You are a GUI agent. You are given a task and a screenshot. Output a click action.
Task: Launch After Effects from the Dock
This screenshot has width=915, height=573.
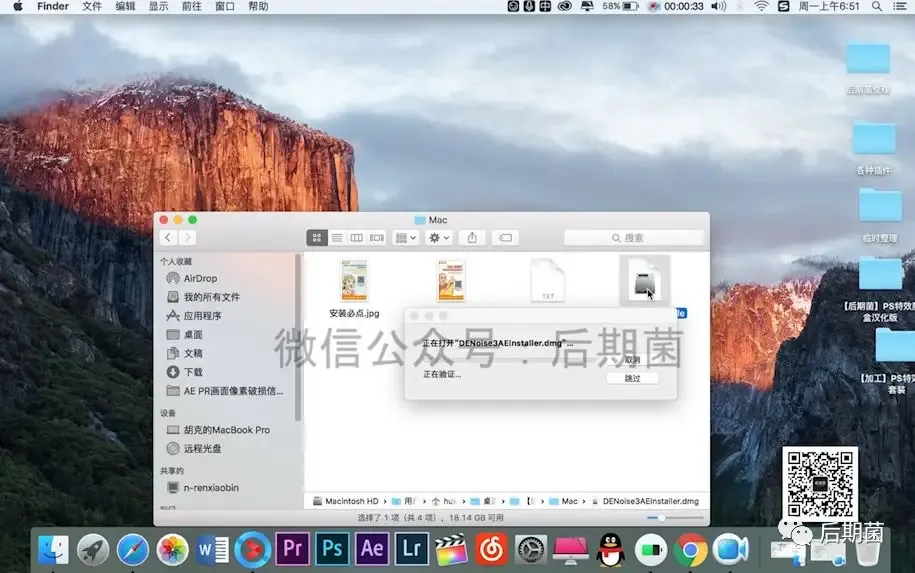(372, 549)
